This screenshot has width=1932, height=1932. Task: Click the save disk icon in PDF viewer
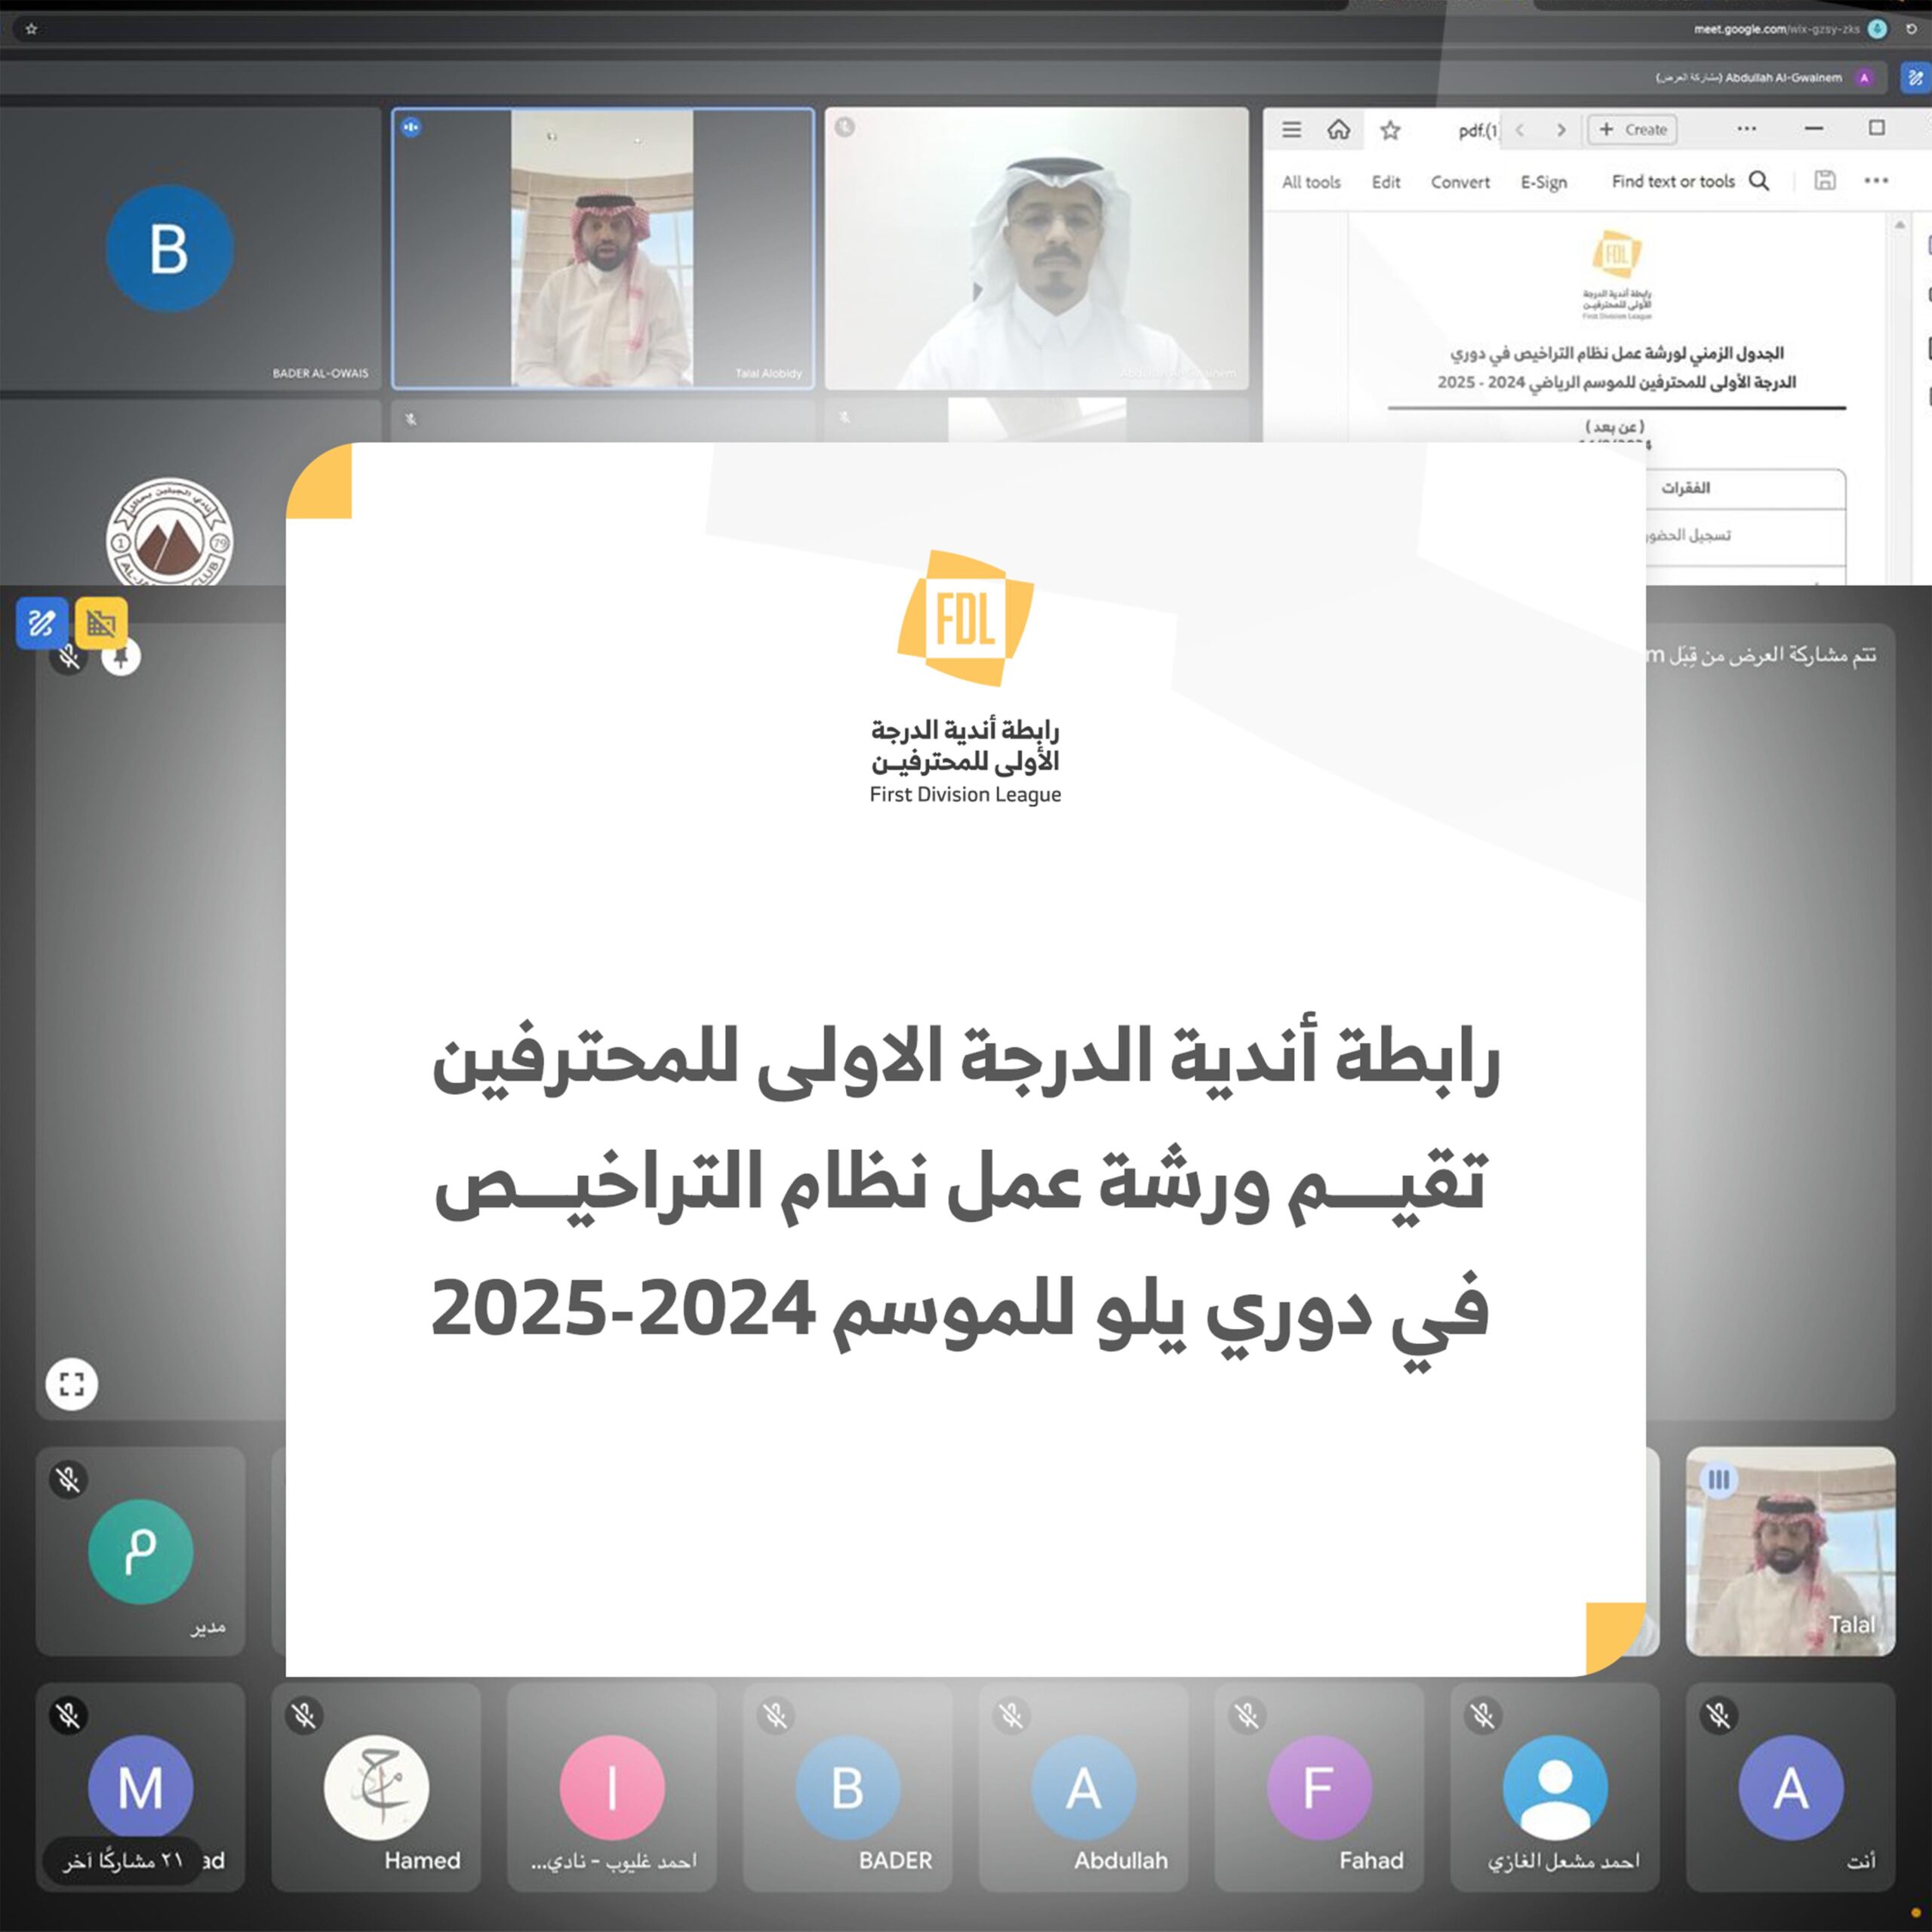[1825, 180]
